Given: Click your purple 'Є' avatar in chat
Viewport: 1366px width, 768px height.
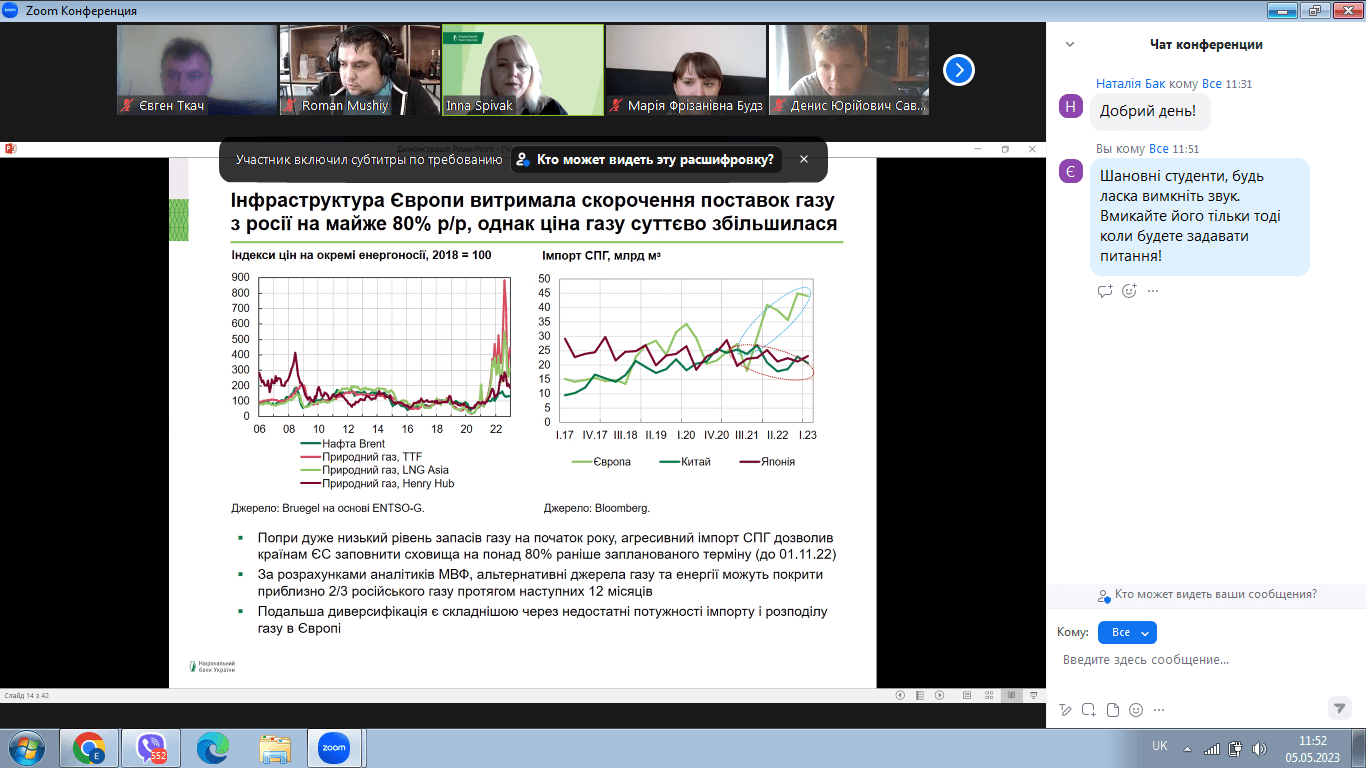Looking at the screenshot, I should [x=1071, y=172].
